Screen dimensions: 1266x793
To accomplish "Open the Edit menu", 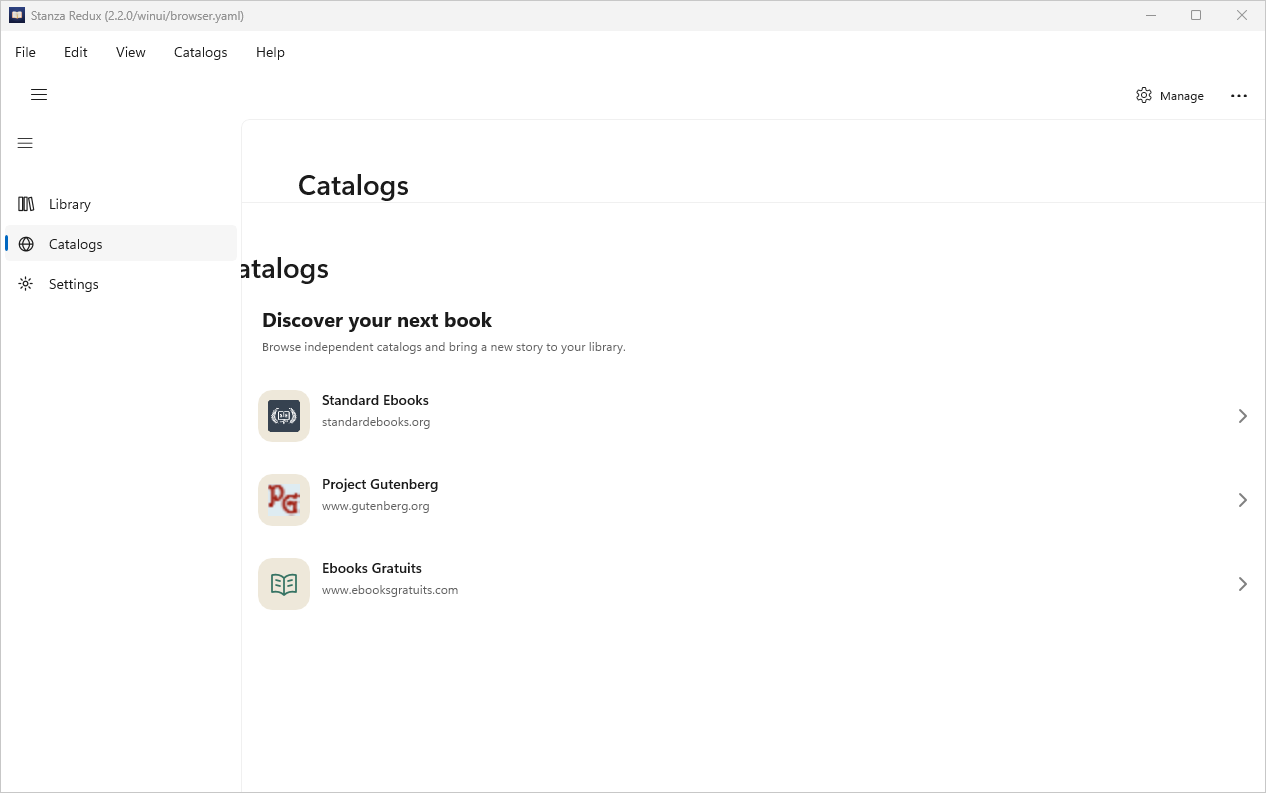I will click(76, 52).
